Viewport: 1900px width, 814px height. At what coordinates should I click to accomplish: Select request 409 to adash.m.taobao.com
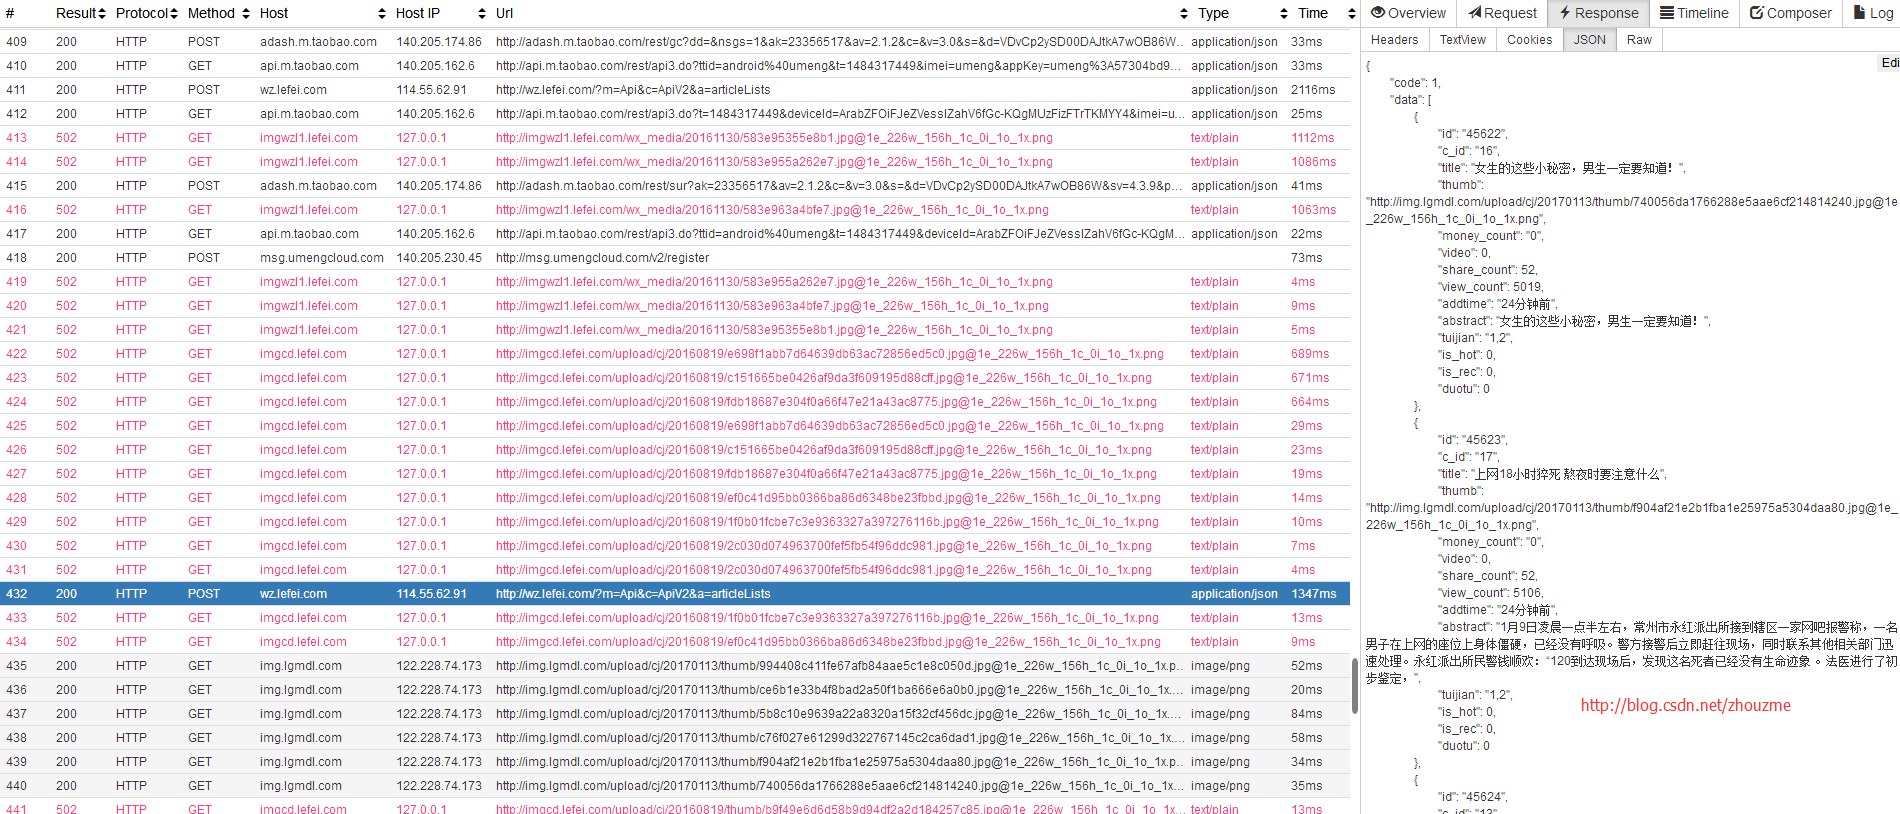click(x=675, y=42)
